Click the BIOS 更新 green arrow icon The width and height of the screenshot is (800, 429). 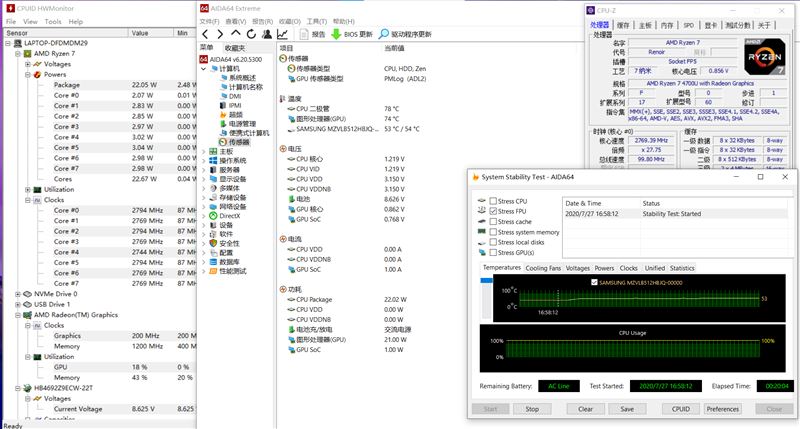[336, 34]
